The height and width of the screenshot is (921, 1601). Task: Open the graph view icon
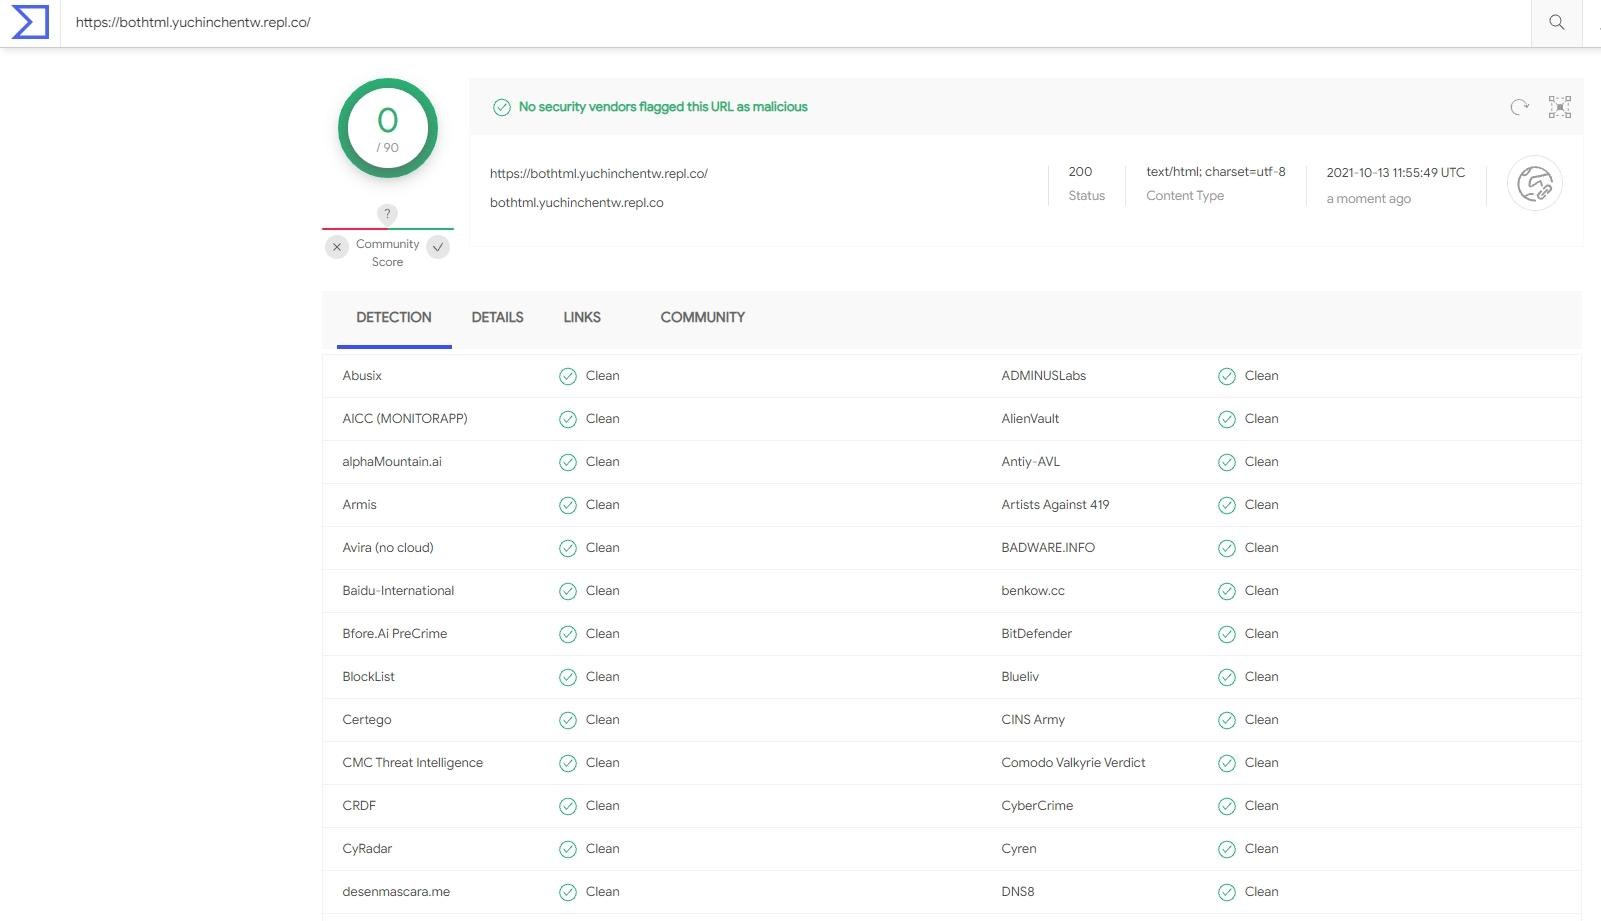click(1559, 107)
